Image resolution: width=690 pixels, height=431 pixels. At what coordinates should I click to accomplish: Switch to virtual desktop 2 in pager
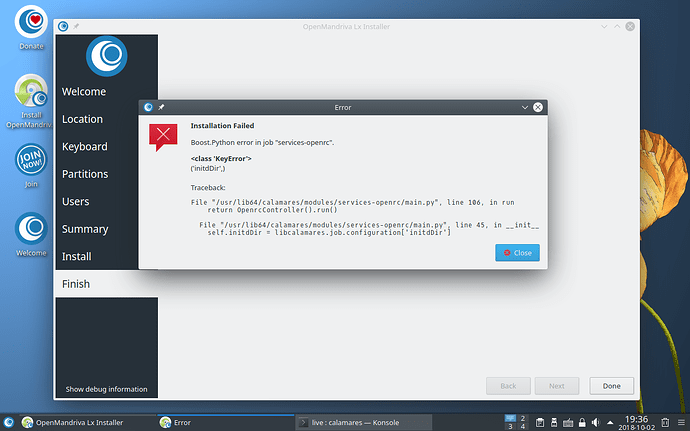pos(523,418)
